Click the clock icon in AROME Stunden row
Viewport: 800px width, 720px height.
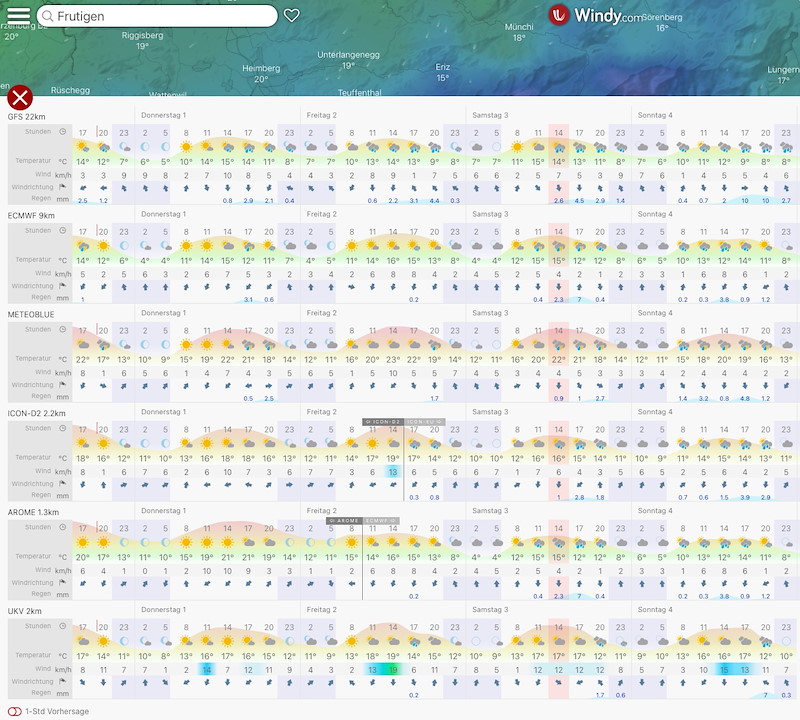pyautogui.click(x=63, y=527)
